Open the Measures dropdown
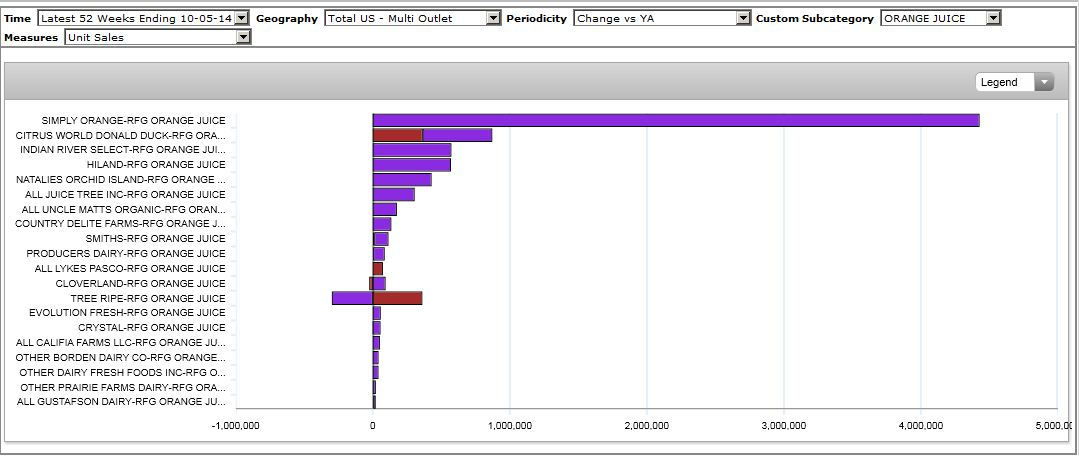The width and height of the screenshot is (1079, 456). (243, 37)
